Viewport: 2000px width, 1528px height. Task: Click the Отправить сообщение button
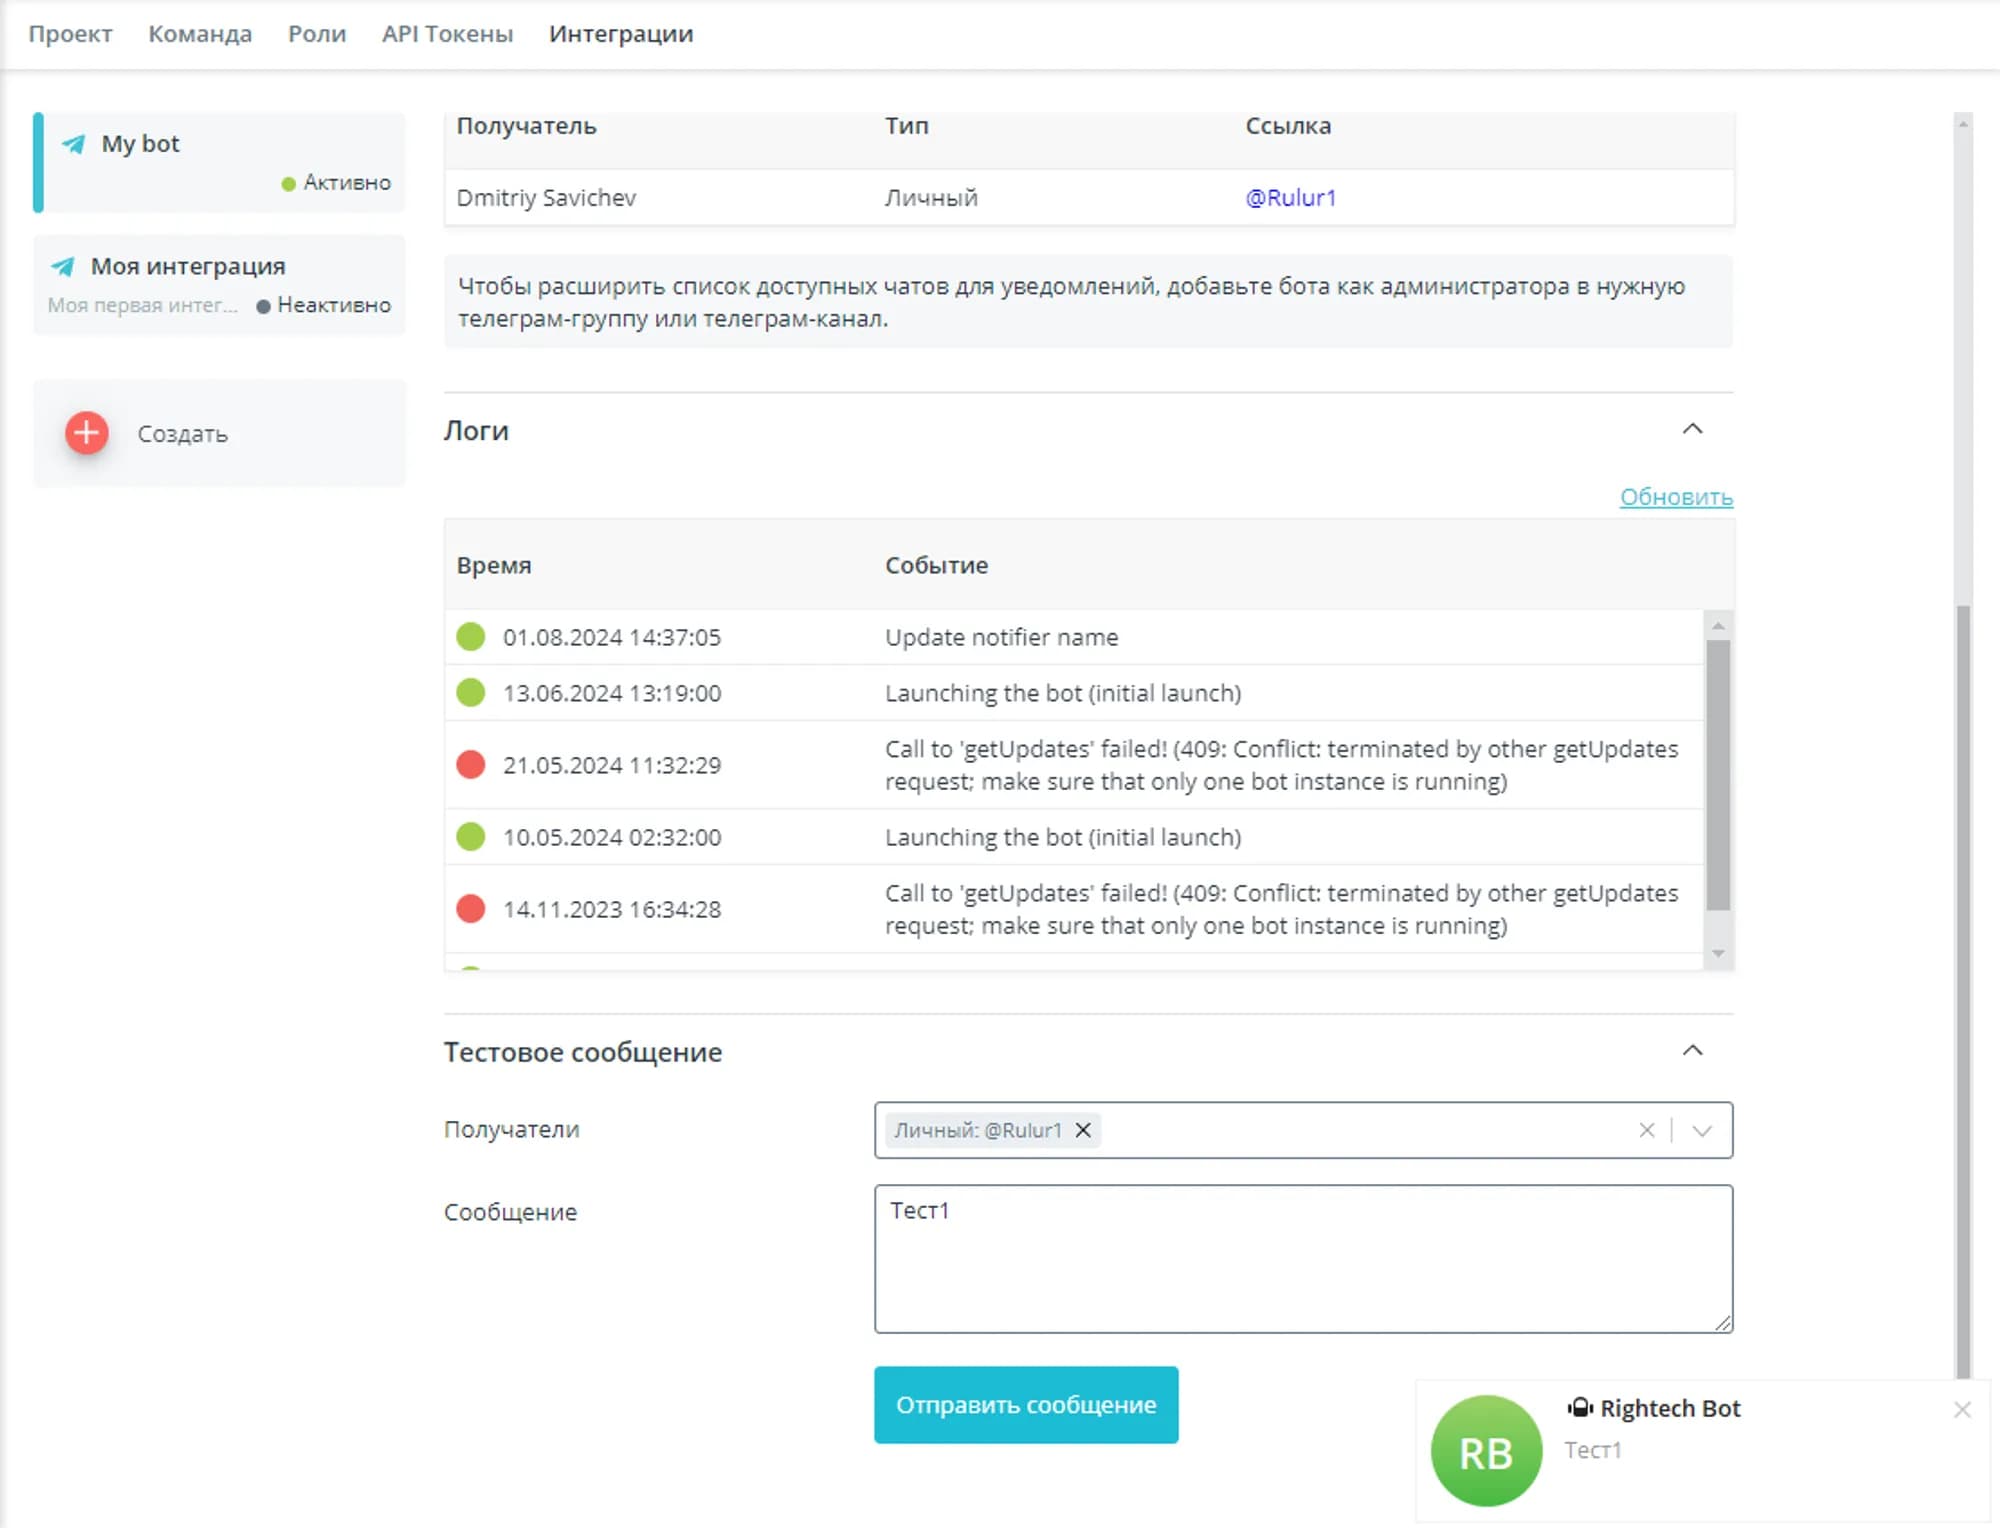1026,1405
